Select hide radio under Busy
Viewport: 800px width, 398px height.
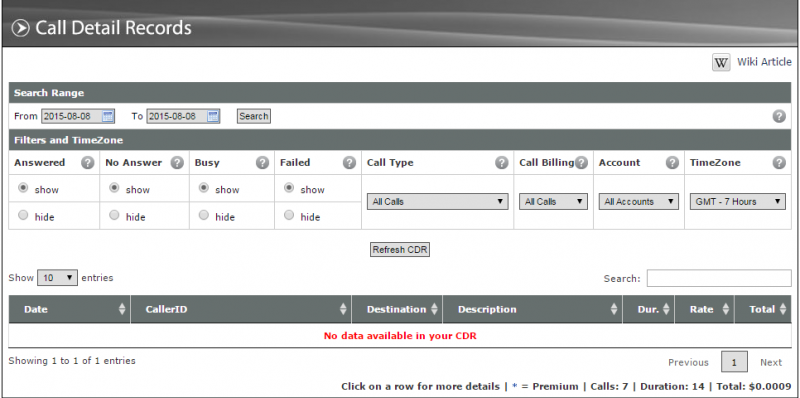204,215
